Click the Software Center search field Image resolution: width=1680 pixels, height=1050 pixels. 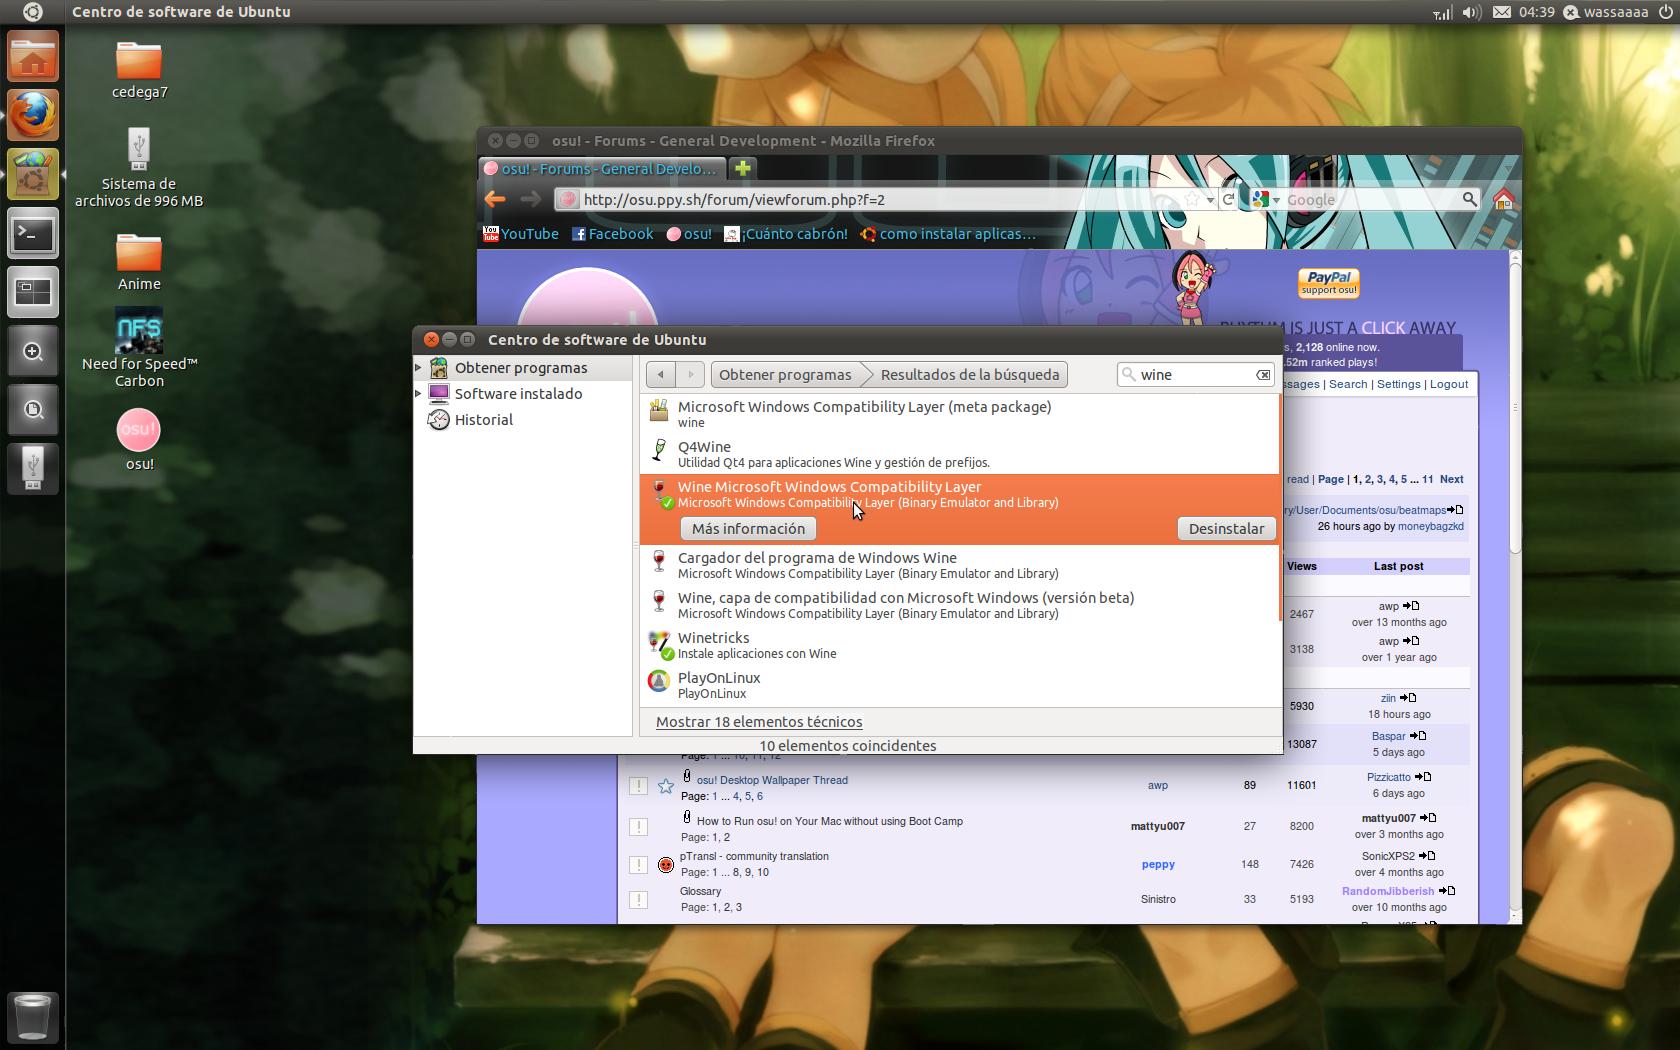tap(1196, 374)
